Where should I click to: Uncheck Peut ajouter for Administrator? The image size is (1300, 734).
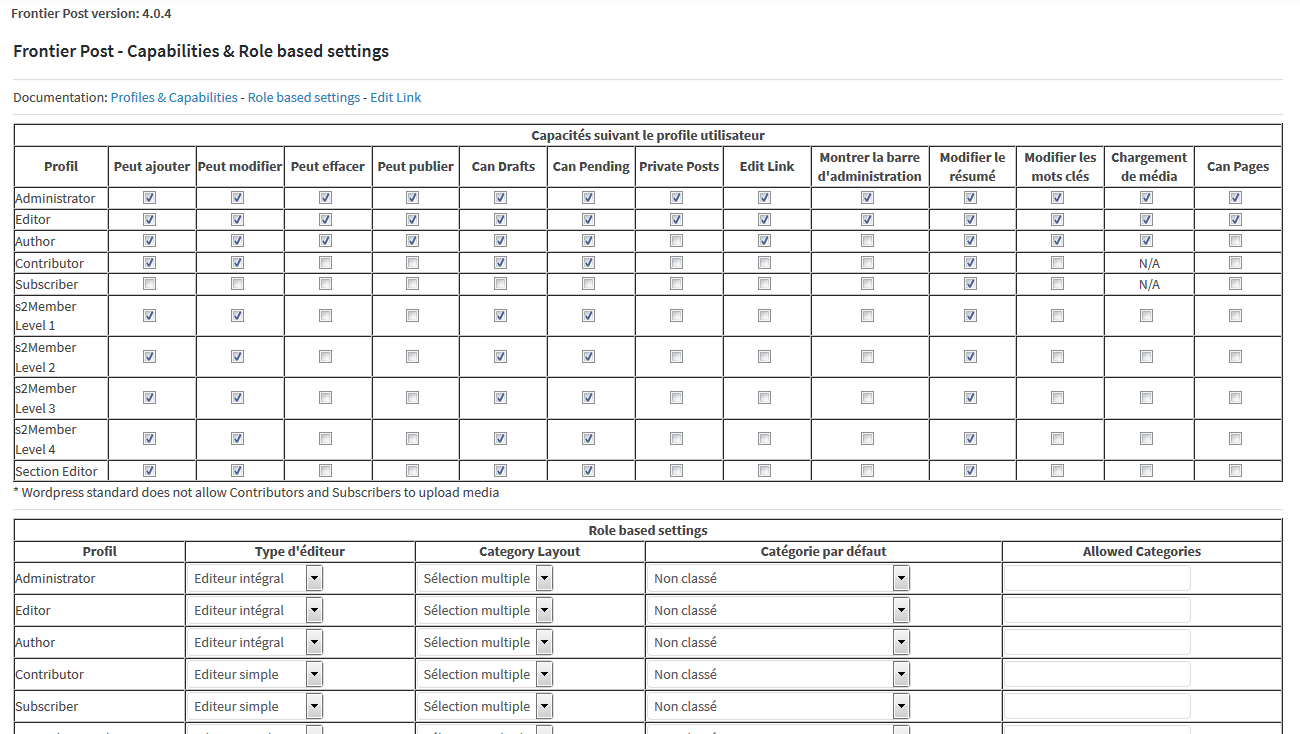tap(150, 198)
